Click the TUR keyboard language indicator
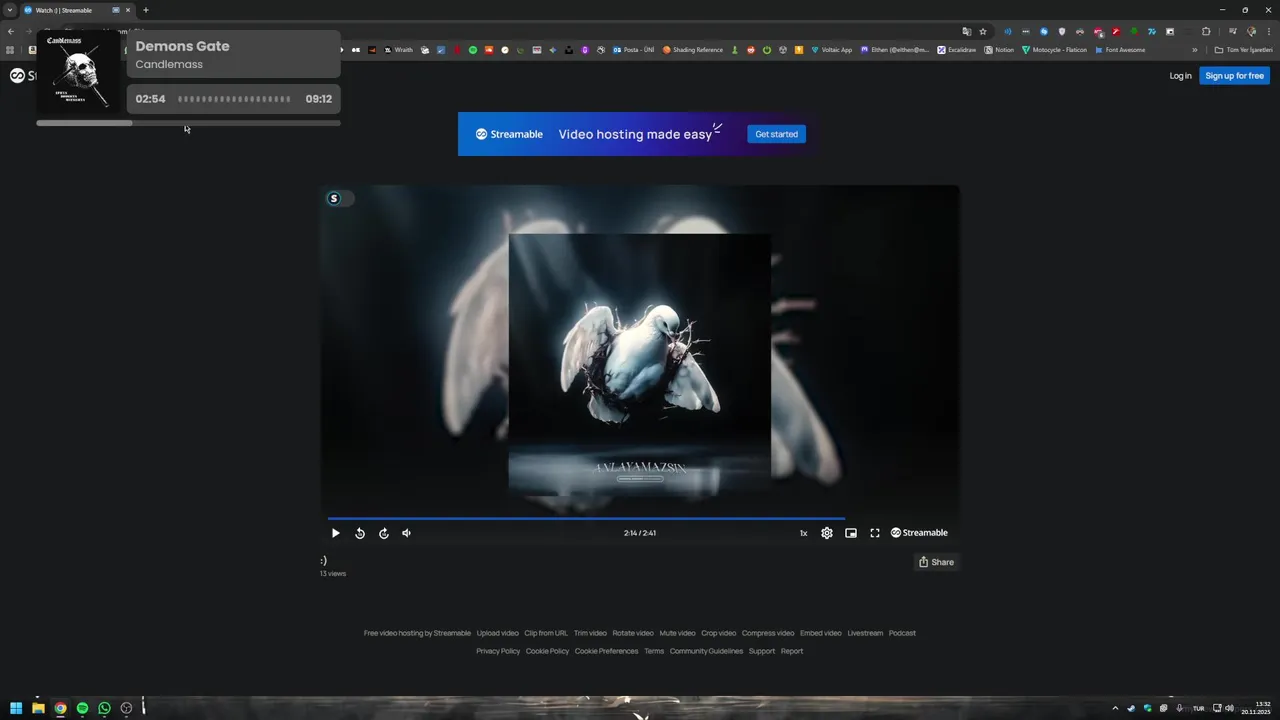Image resolution: width=1280 pixels, height=720 pixels. (x=1198, y=708)
